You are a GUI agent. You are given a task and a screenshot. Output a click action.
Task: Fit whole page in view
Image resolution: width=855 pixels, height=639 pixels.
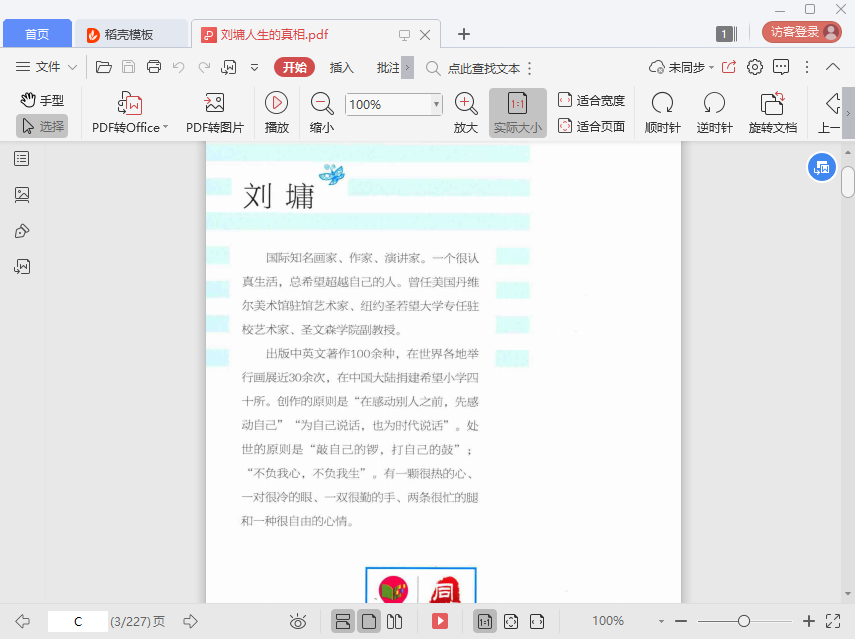(591, 126)
